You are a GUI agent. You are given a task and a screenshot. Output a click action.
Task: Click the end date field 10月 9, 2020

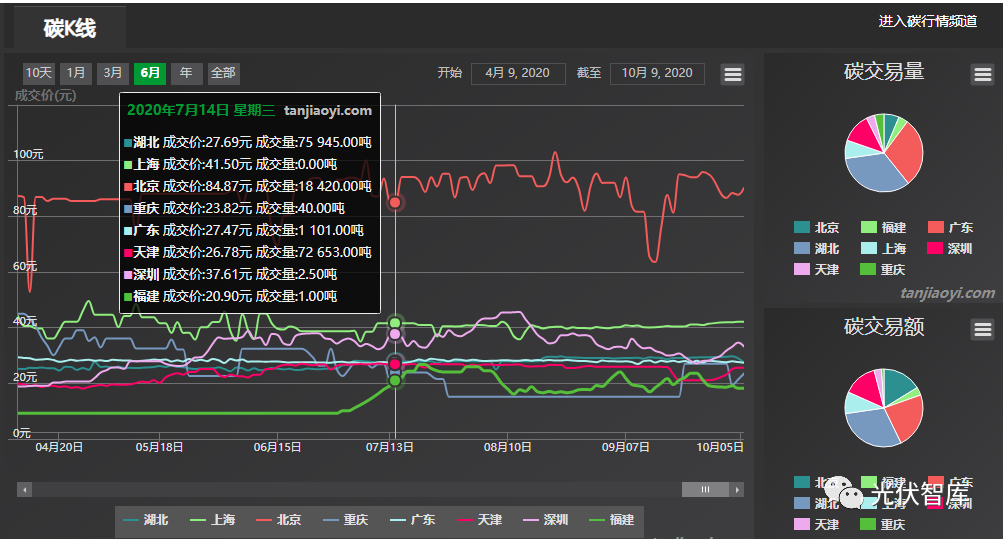(657, 73)
